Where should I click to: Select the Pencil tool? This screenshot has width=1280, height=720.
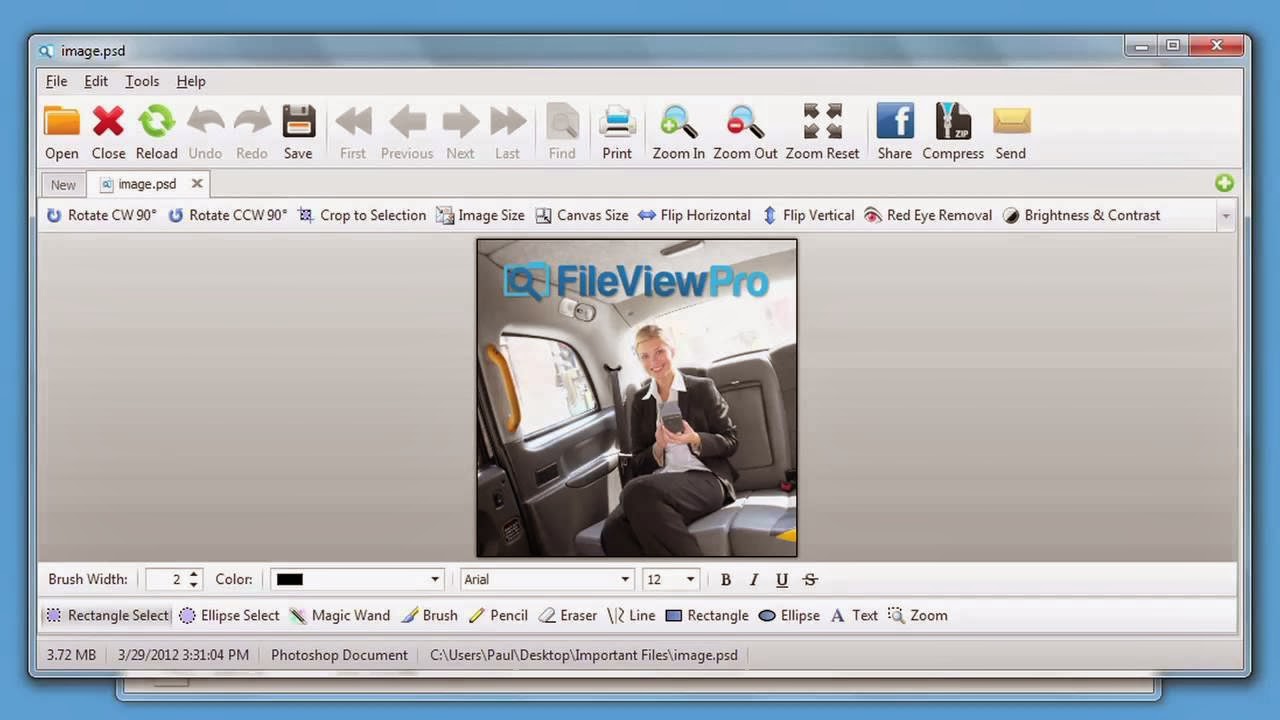[498, 615]
